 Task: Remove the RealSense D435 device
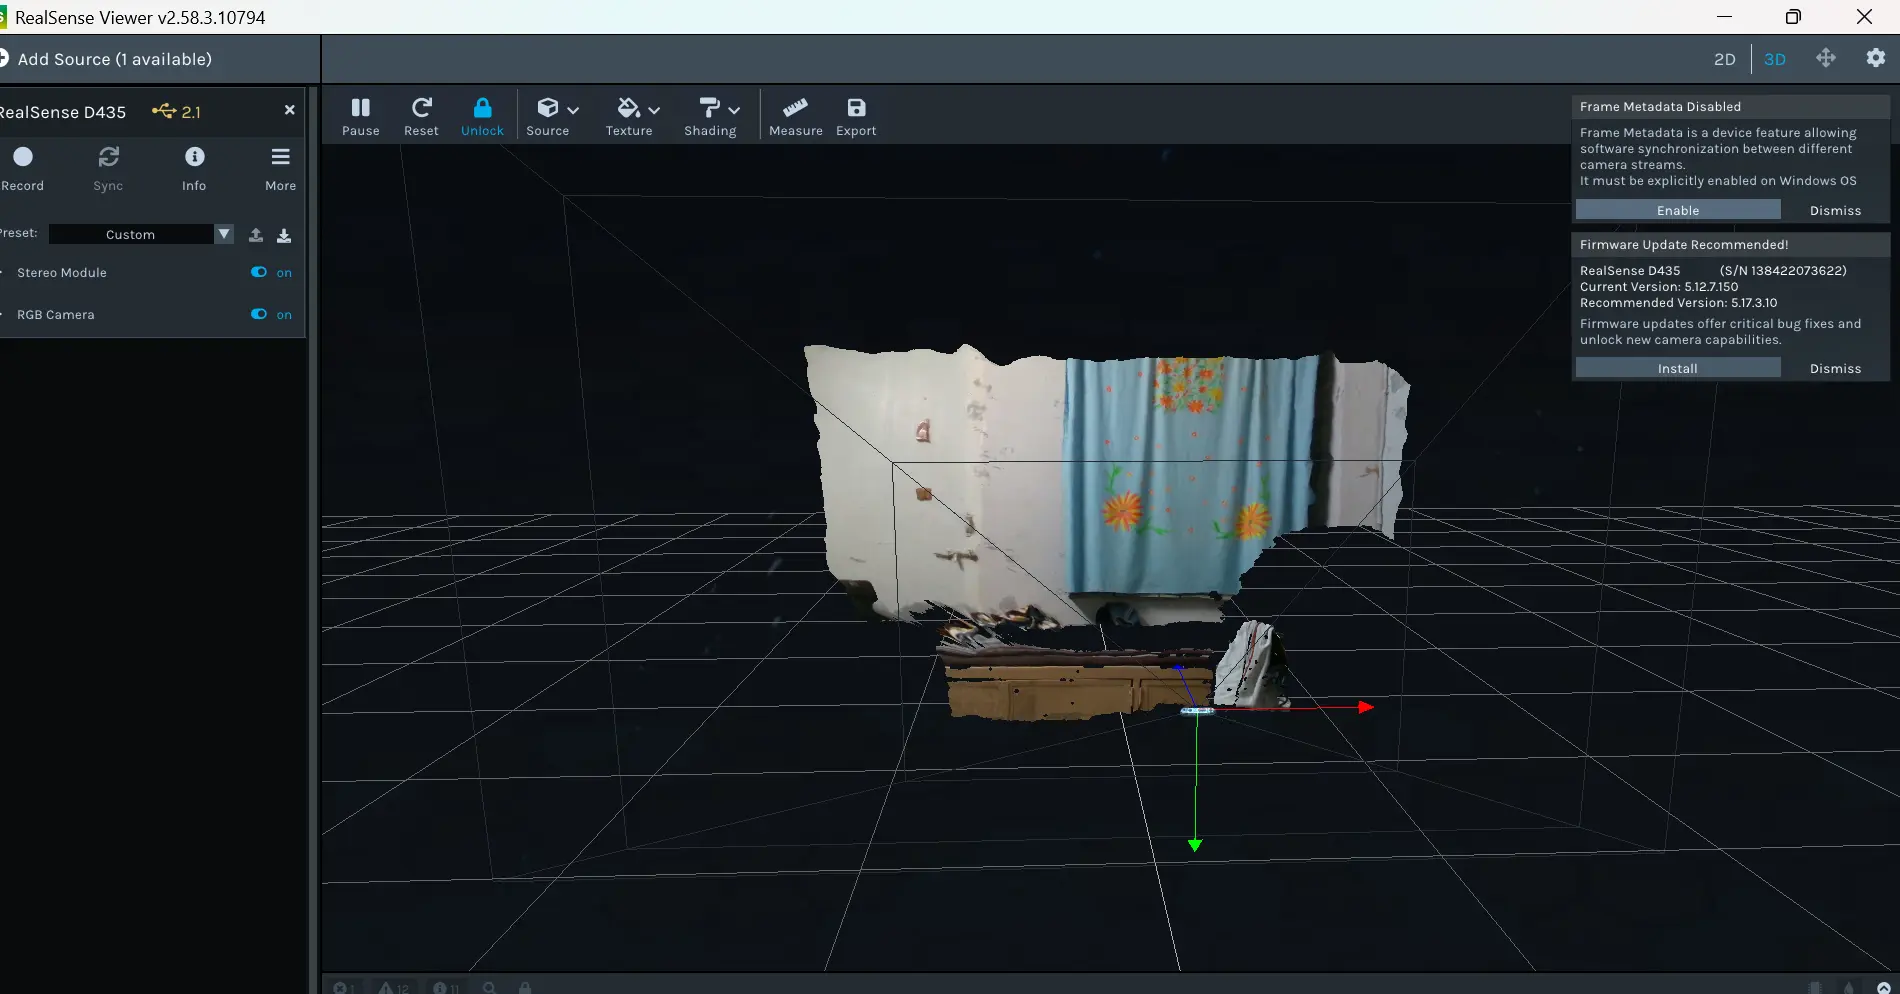click(x=289, y=110)
